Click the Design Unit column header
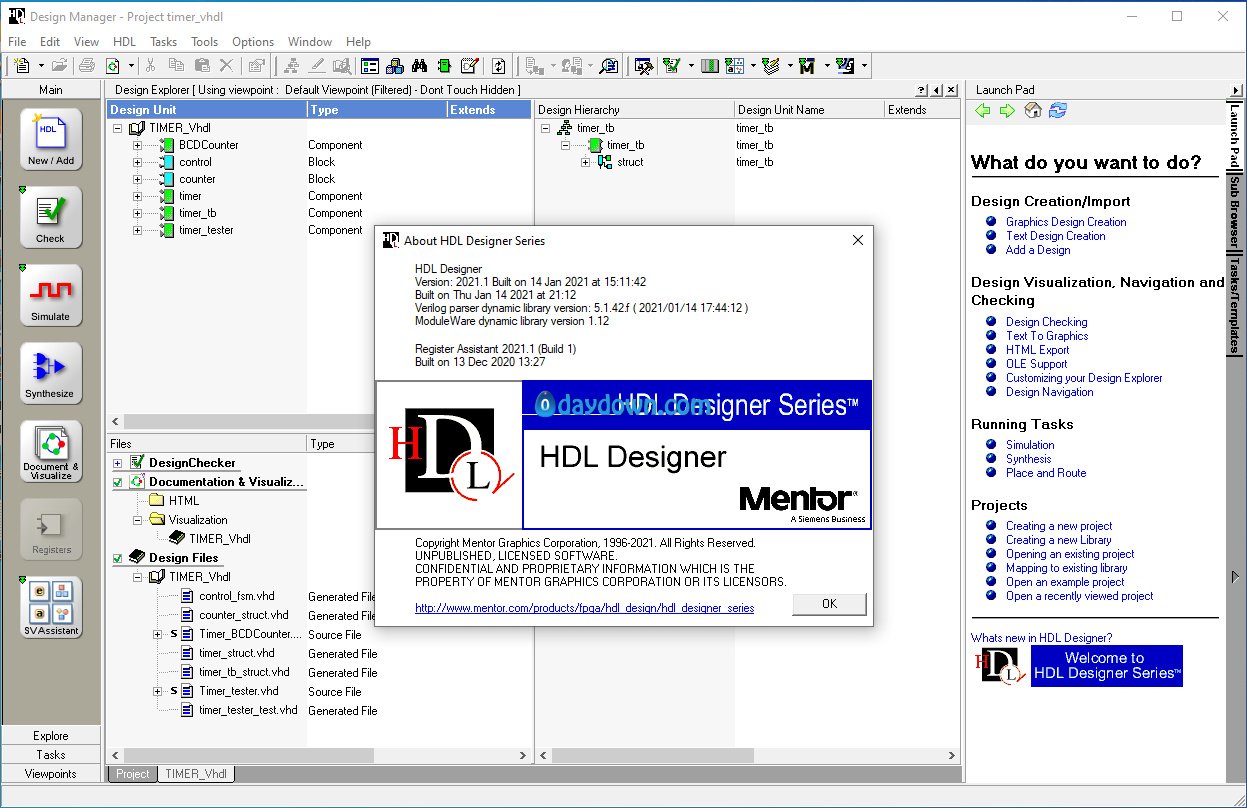 (x=207, y=110)
